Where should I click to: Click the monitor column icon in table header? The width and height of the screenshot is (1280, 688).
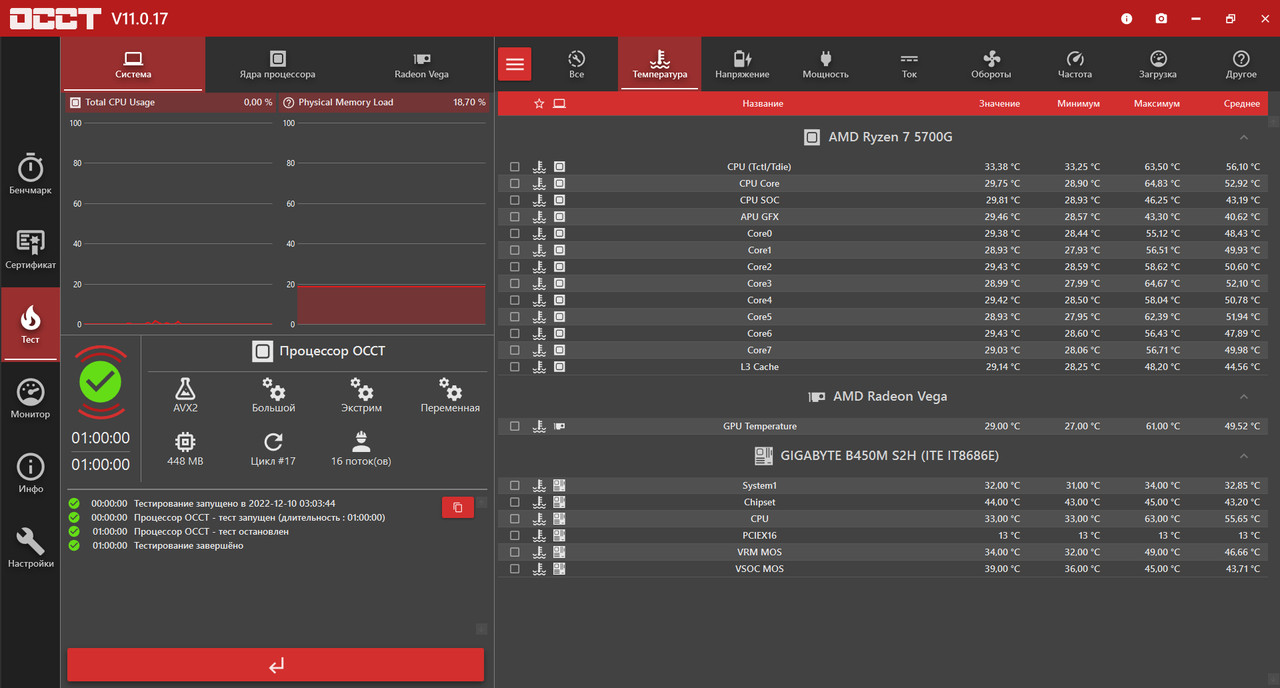tap(559, 104)
